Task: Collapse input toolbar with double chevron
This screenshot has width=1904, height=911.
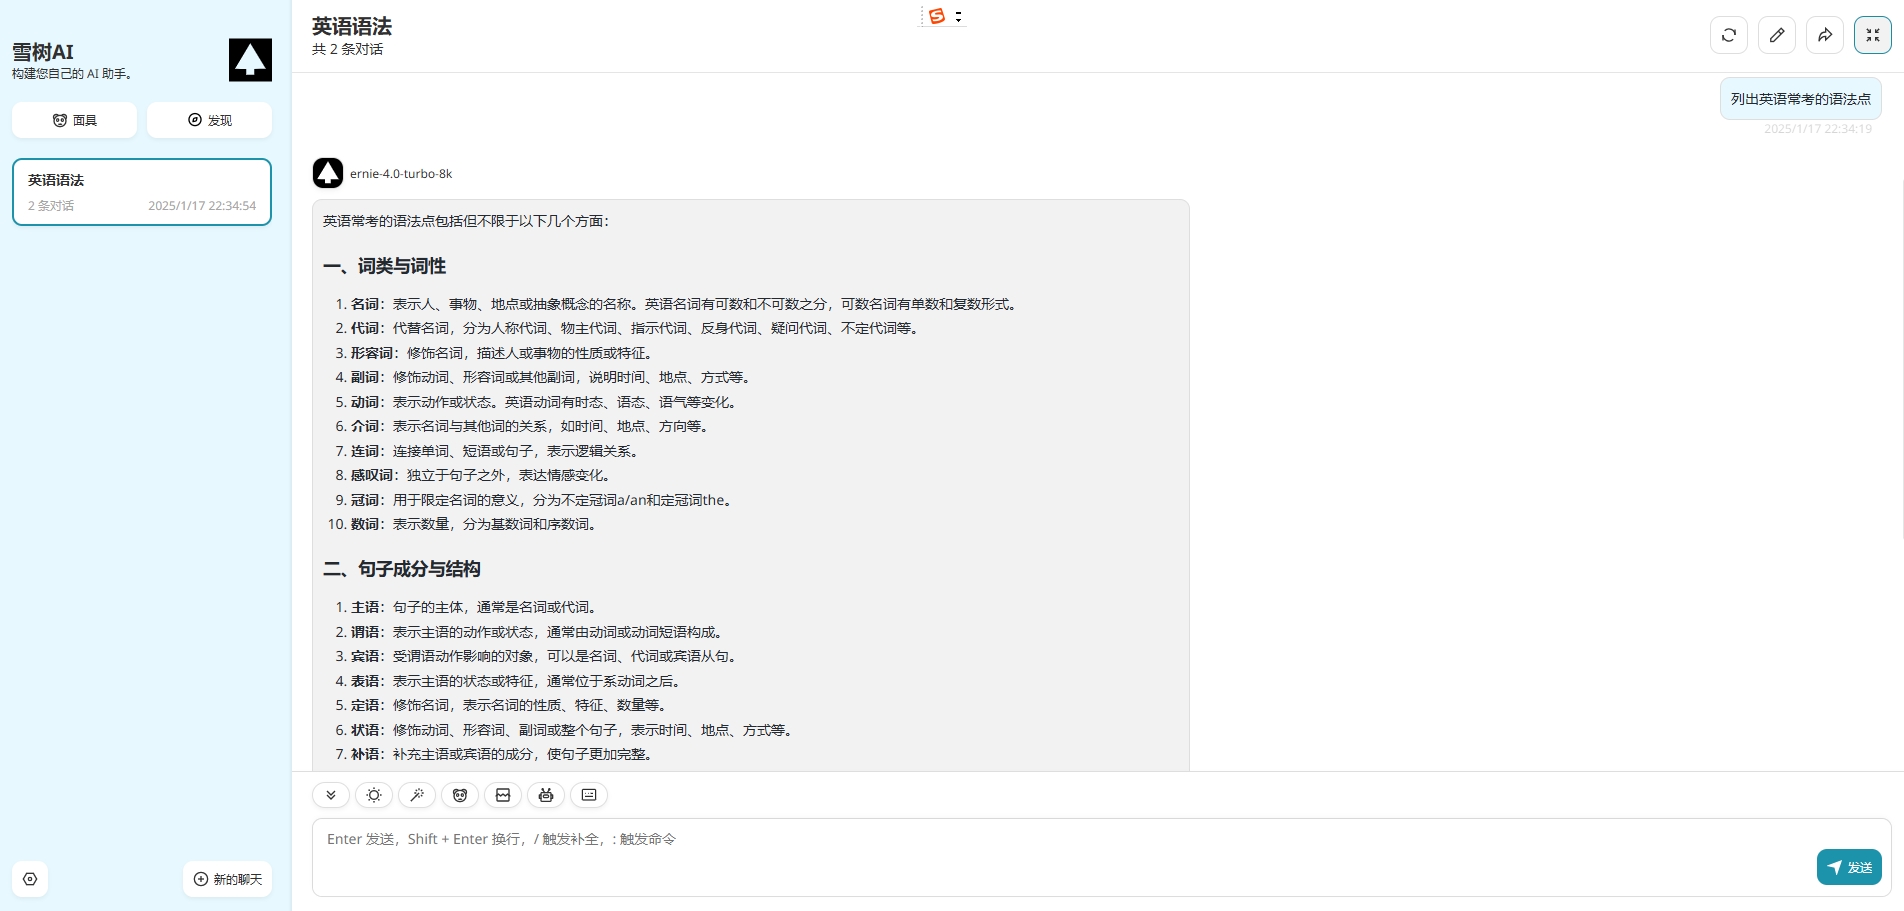Action: (x=331, y=795)
